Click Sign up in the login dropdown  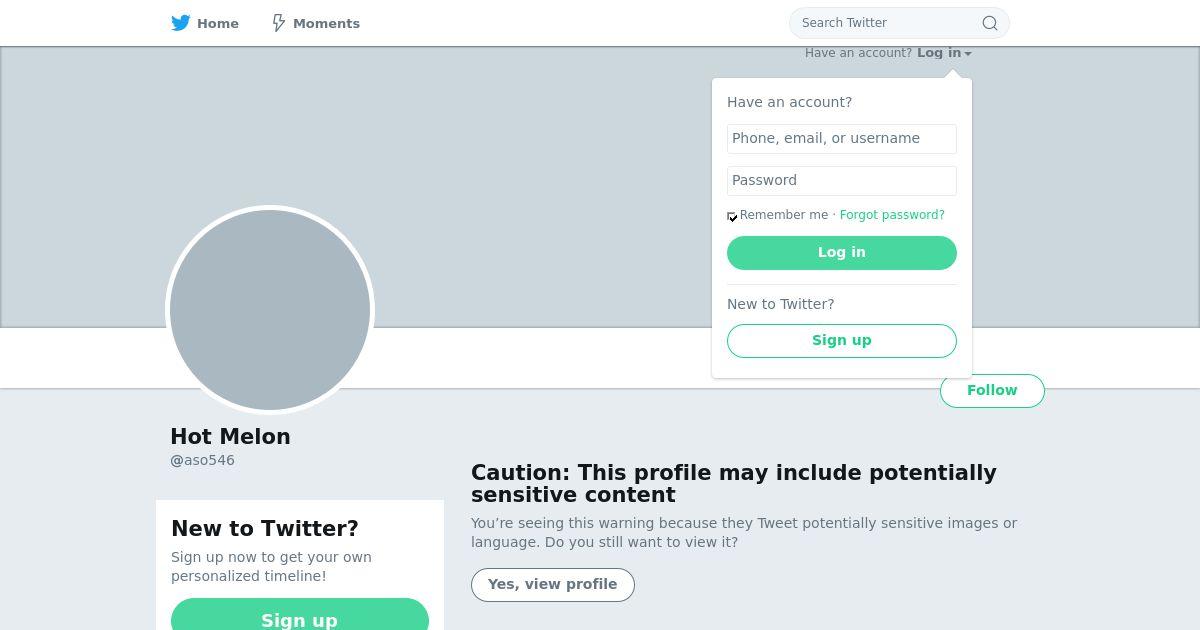[x=841, y=341]
